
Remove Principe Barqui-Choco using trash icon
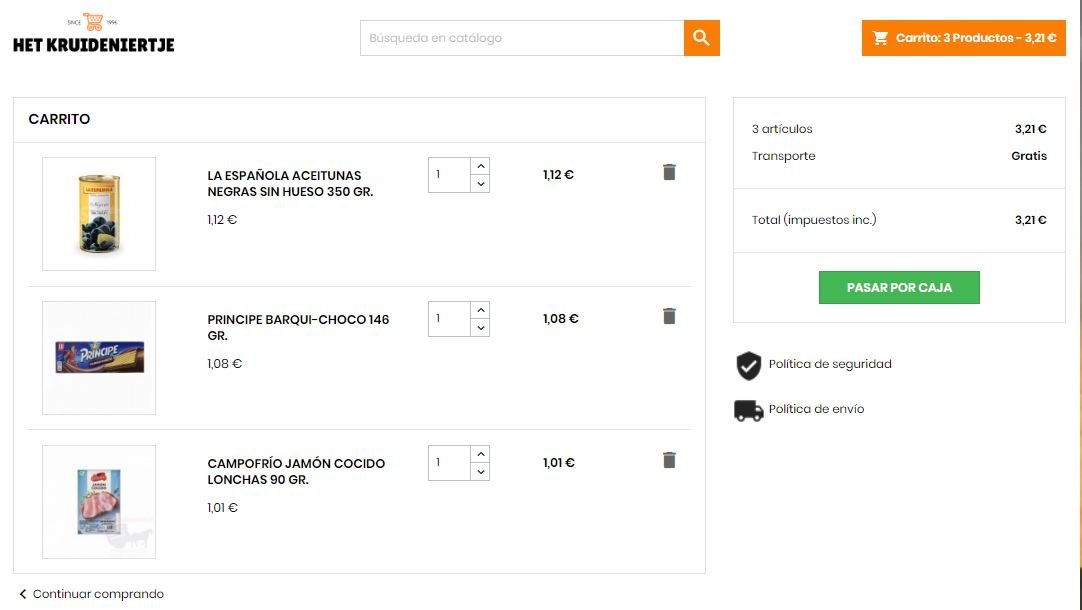669,316
